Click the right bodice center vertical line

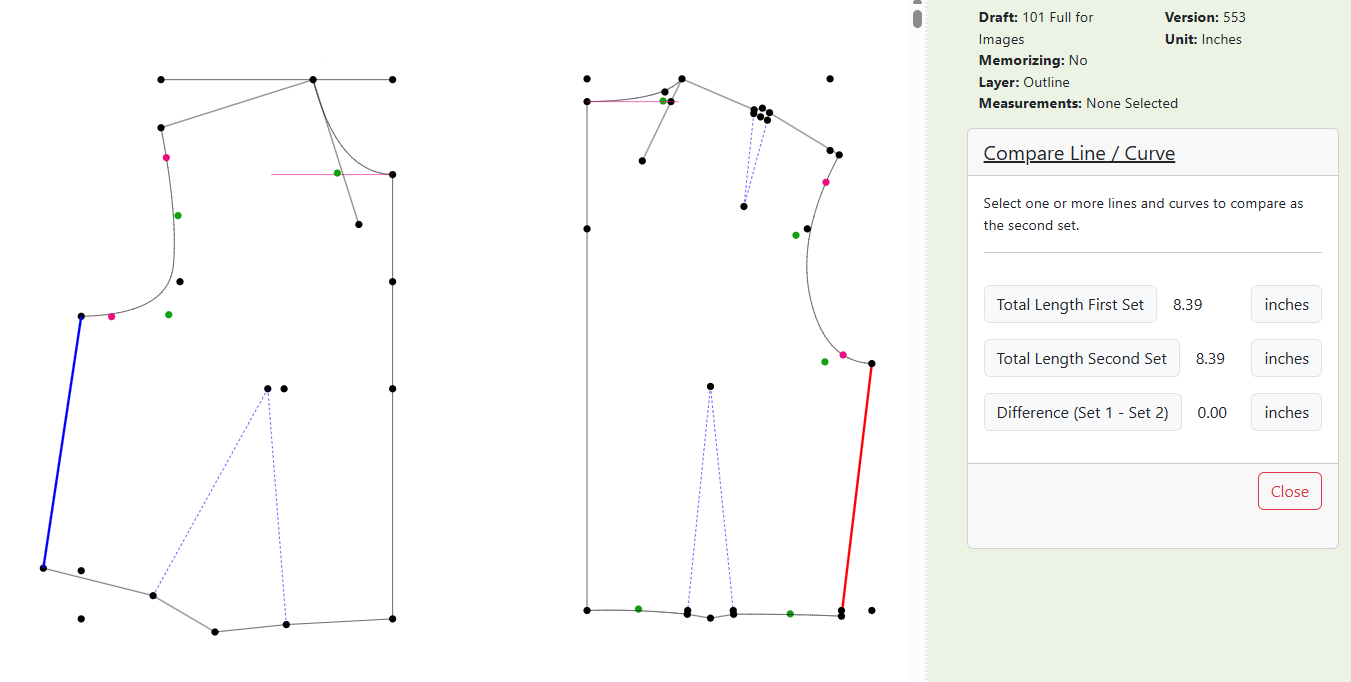coord(587,355)
